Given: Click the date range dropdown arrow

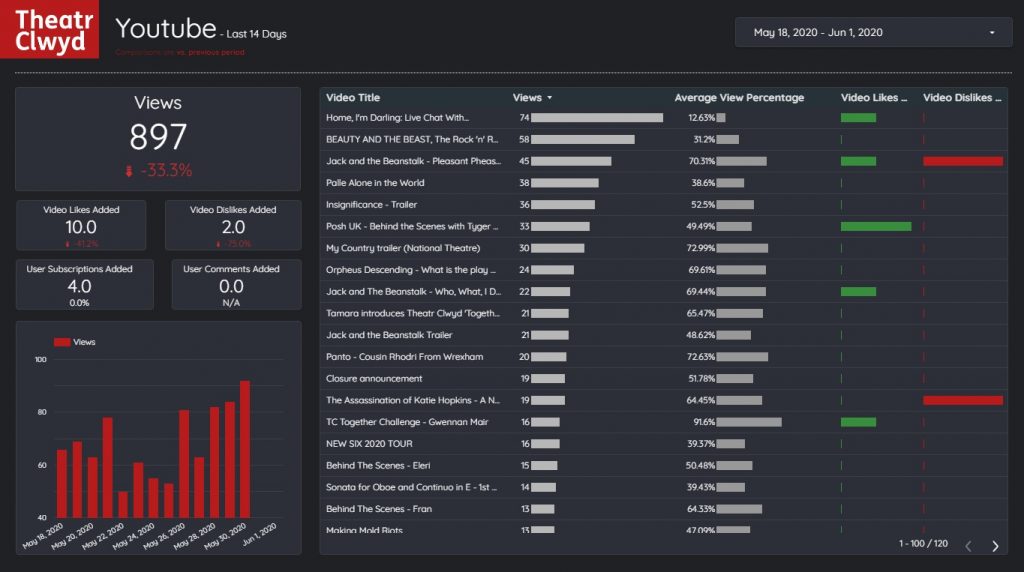Looking at the screenshot, I should tap(992, 33).
